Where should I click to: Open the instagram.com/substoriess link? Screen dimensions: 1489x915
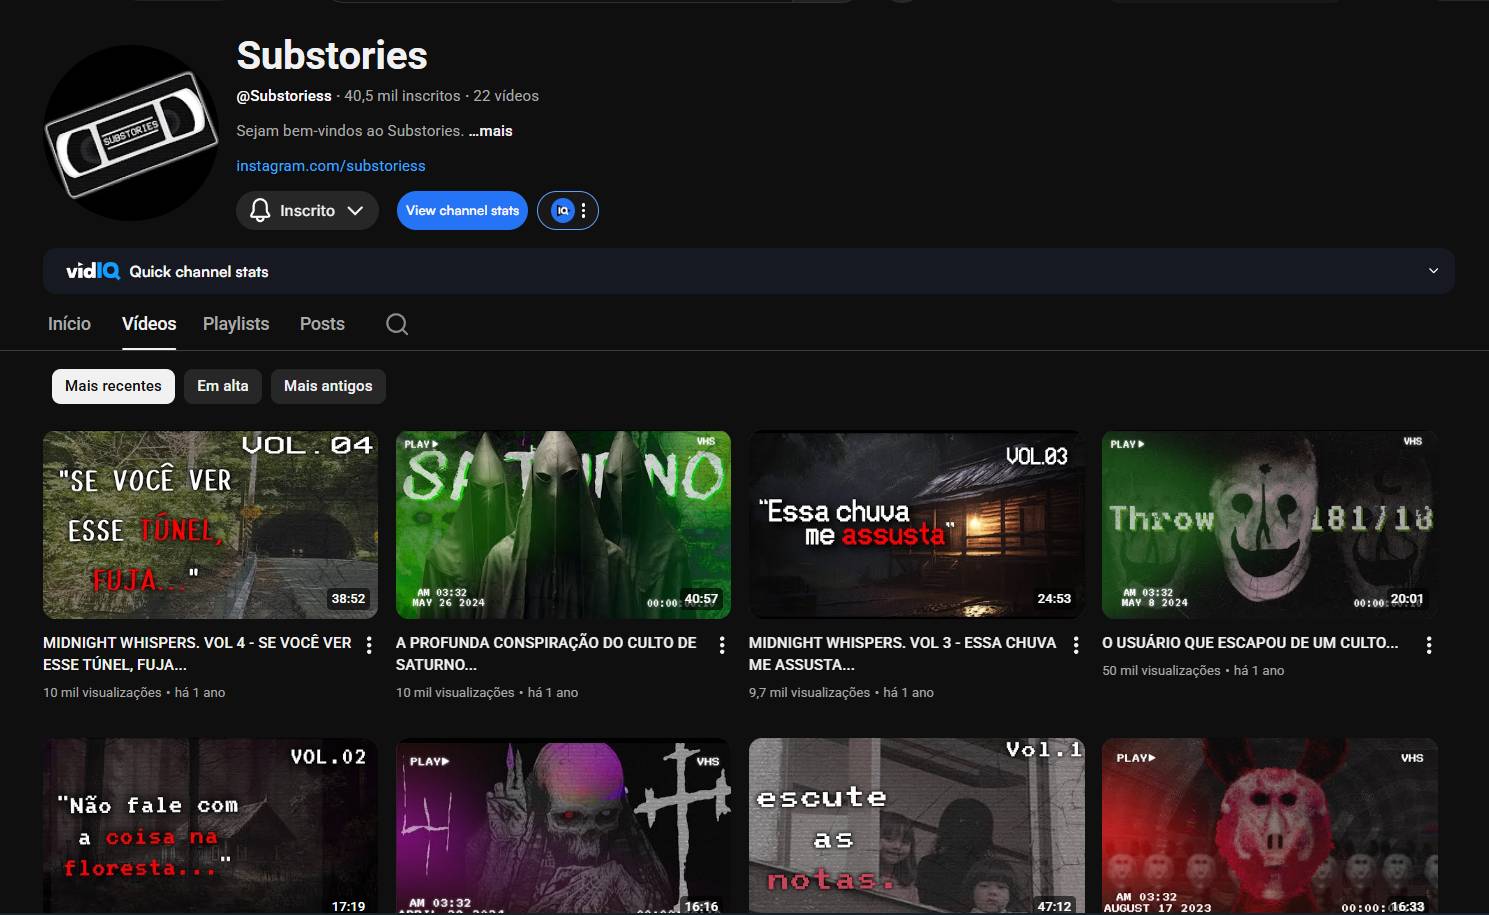pos(331,166)
